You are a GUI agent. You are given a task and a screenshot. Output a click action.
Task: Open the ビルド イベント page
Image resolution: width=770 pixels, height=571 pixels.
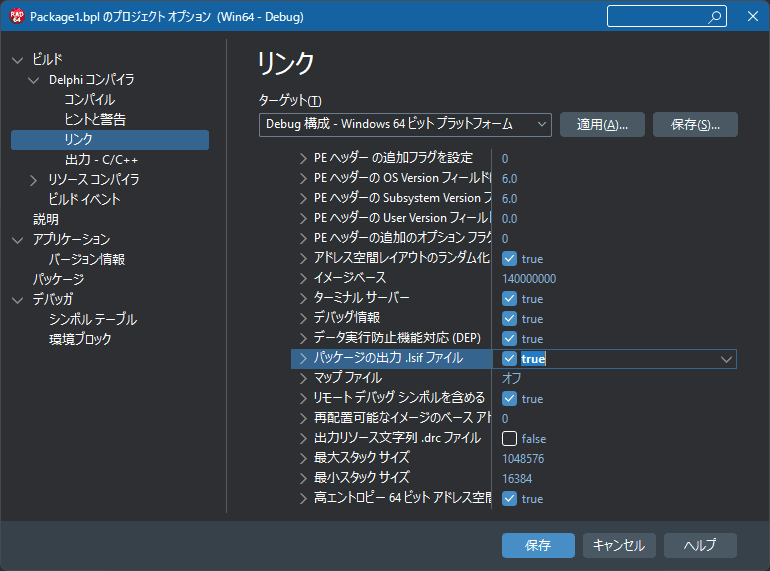pyautogui.click(x=84, y=199)
